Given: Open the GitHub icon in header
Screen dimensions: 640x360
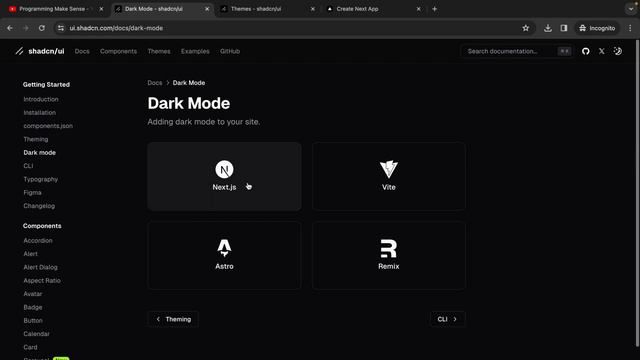Looking at the screenshot, I should [x=586, y=51].
